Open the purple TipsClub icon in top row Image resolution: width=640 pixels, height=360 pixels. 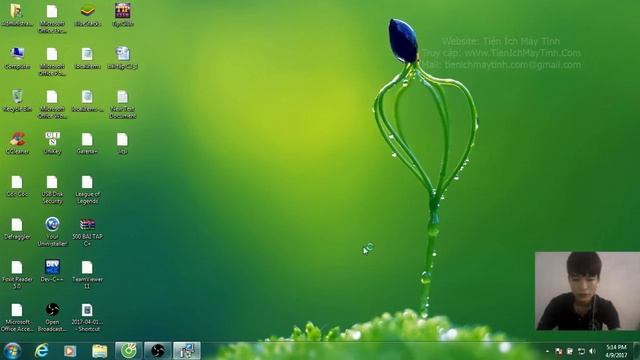tap(122, 15)
